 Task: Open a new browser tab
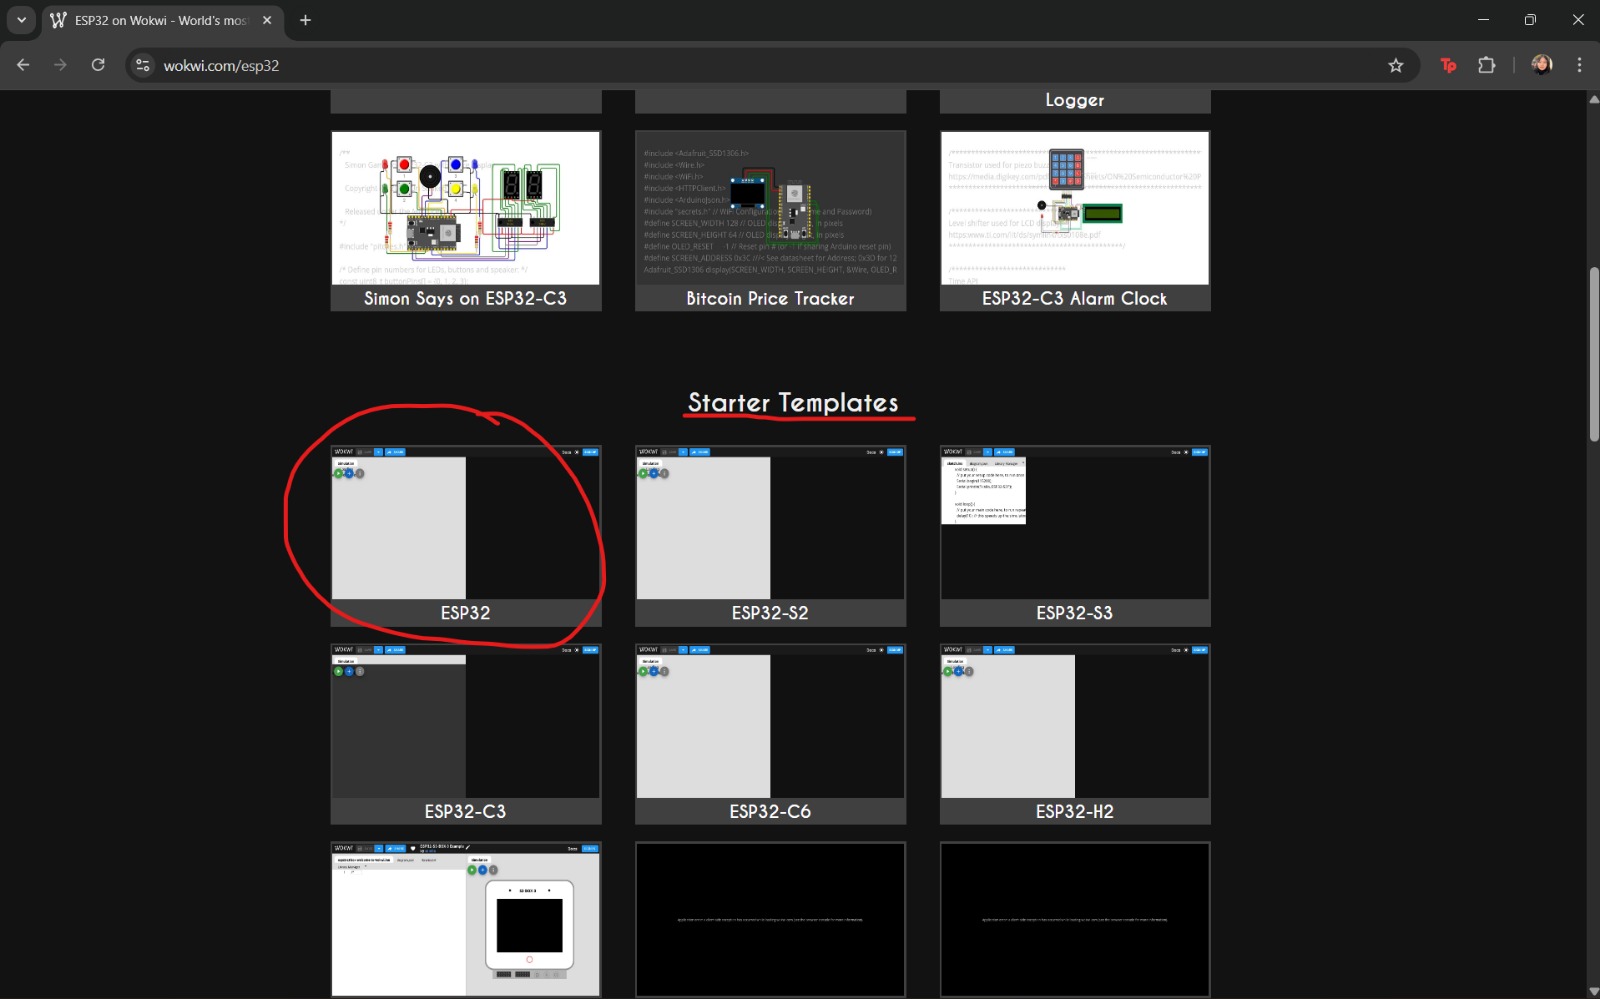[305, 20]
